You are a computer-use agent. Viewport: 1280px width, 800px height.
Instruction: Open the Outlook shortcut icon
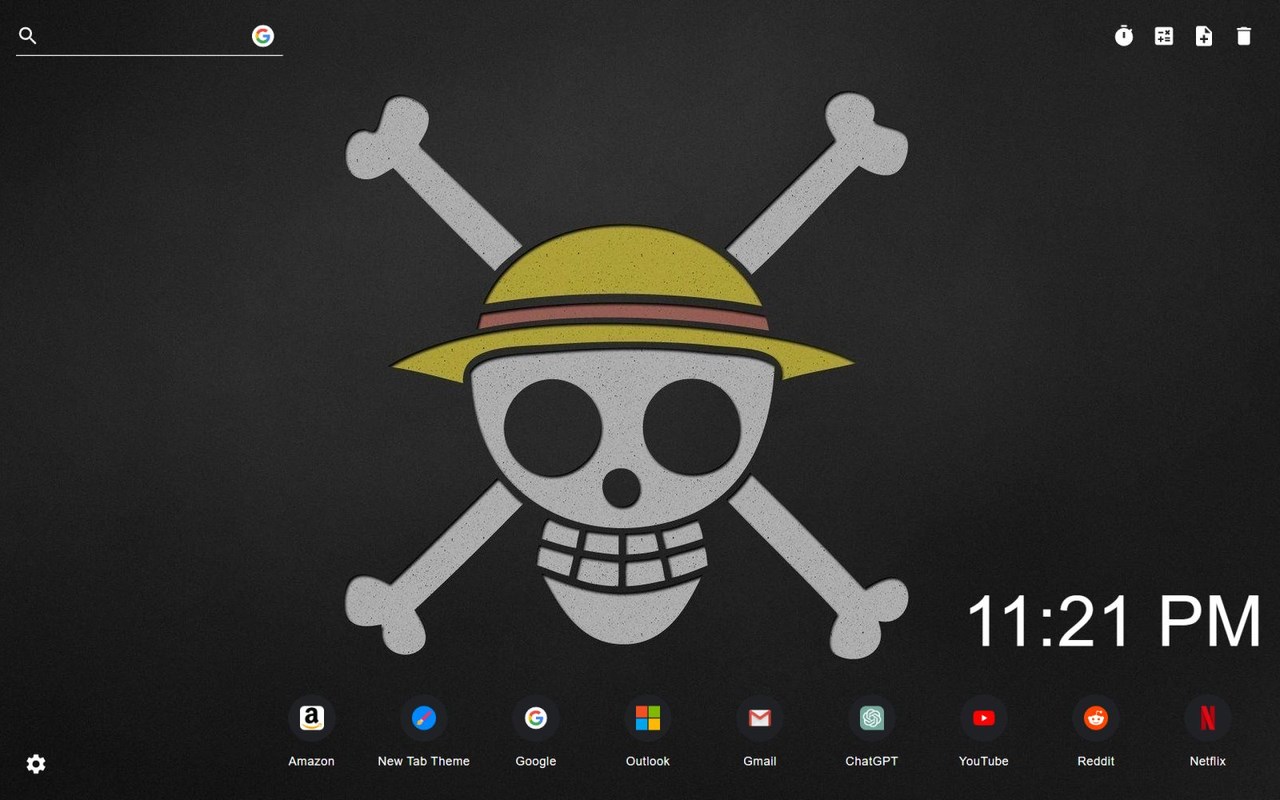point(648,718)
